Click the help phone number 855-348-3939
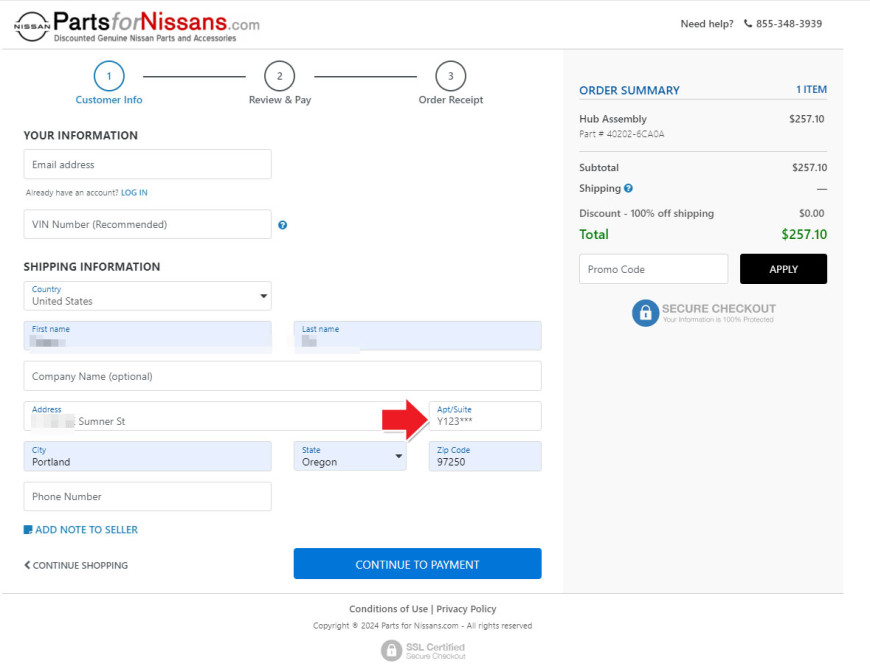 789,23
